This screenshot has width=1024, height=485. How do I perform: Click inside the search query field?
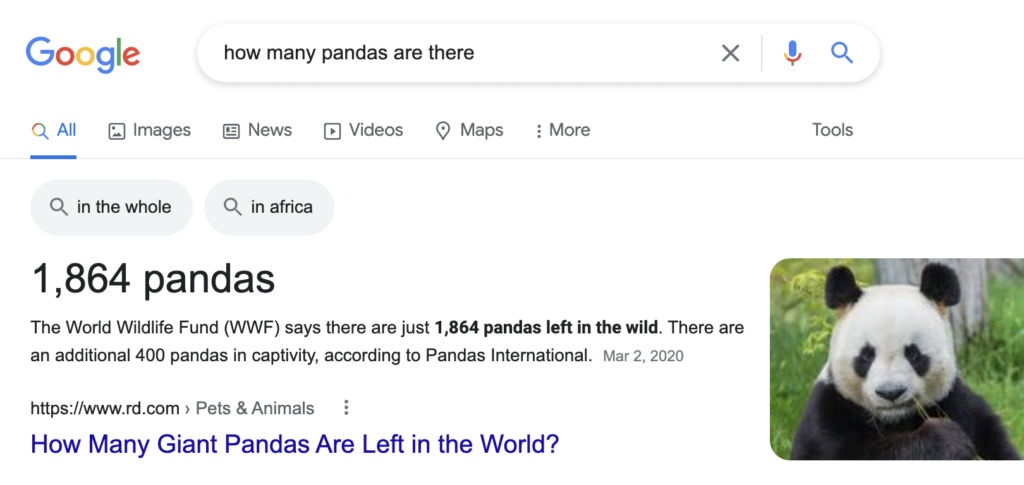pos(450,53)
